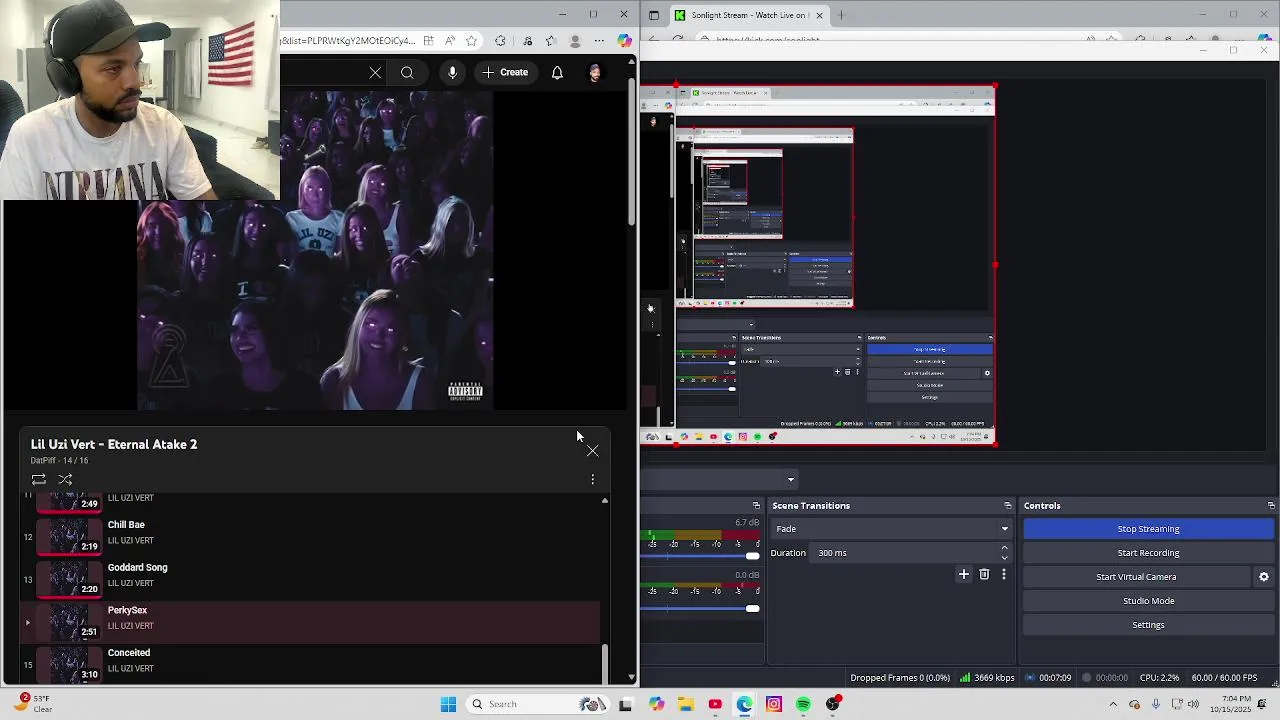Viewport: 1280px width, 720px height.
Task: Open a new tab in right browser
Action: (x=841, y=15)
